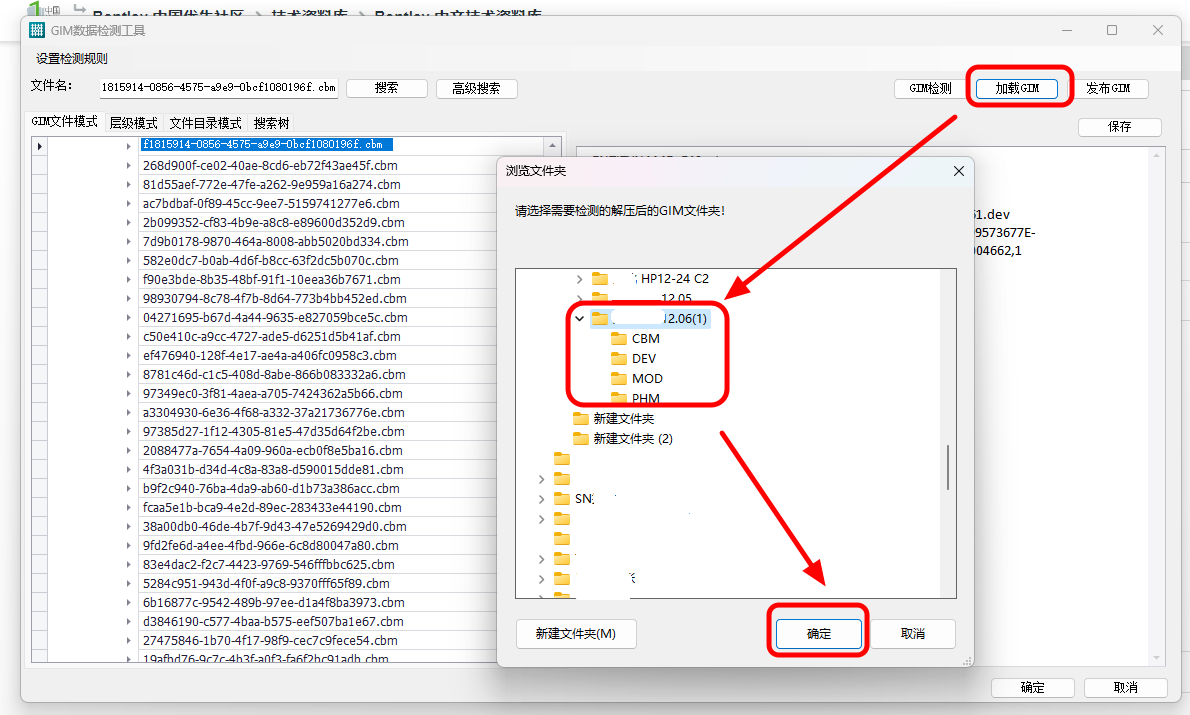Viewport: 1190px width, 715px height.
Task: Confirm folder selection with dialog 确定
Action: [819, 634]
